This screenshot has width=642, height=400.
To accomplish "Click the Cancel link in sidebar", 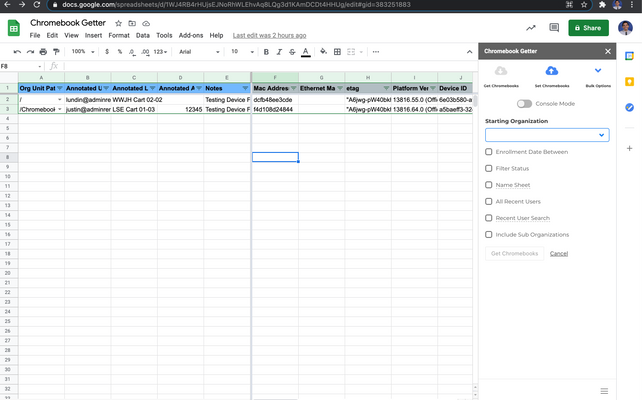I will pyautogui.click(x=559, y=254).
